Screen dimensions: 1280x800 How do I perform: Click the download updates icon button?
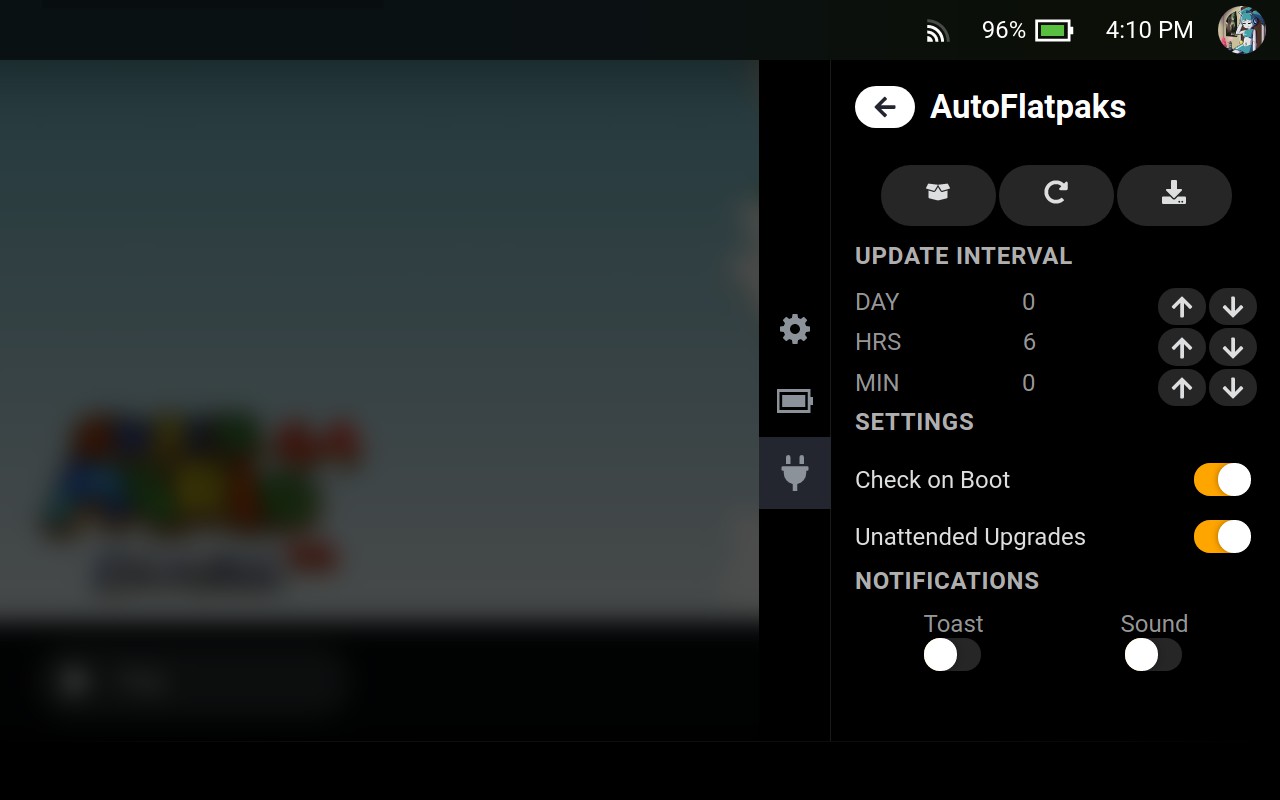1174,195
